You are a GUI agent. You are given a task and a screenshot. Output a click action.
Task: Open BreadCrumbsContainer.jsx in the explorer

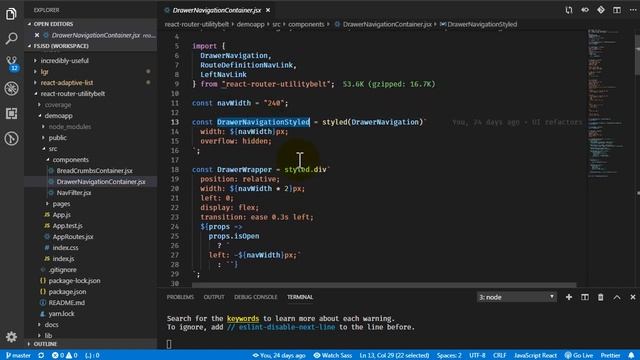coord(94,171)
